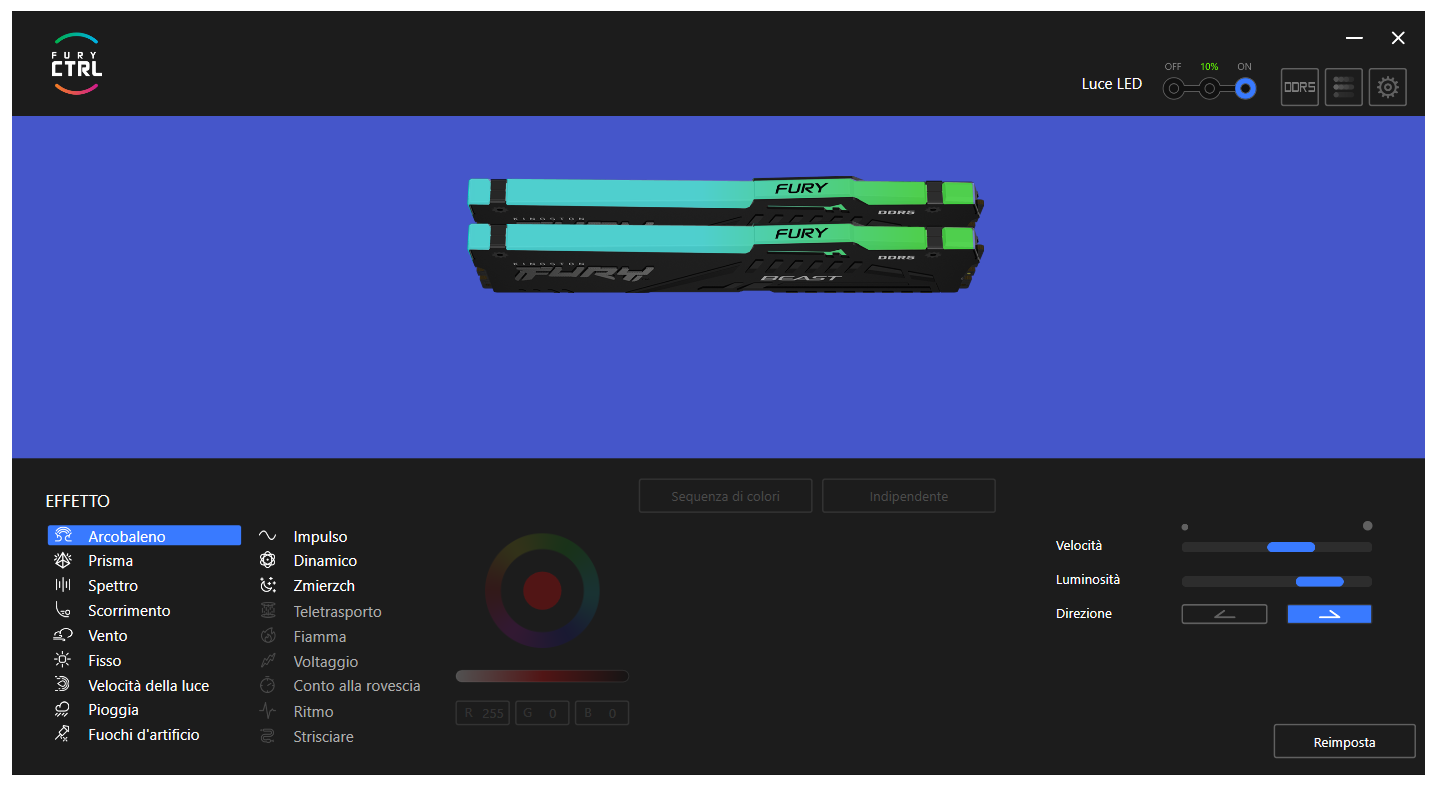Click the Indipendente button
This screenshot has height=786, width=1434.
click(x=909, y=496)
